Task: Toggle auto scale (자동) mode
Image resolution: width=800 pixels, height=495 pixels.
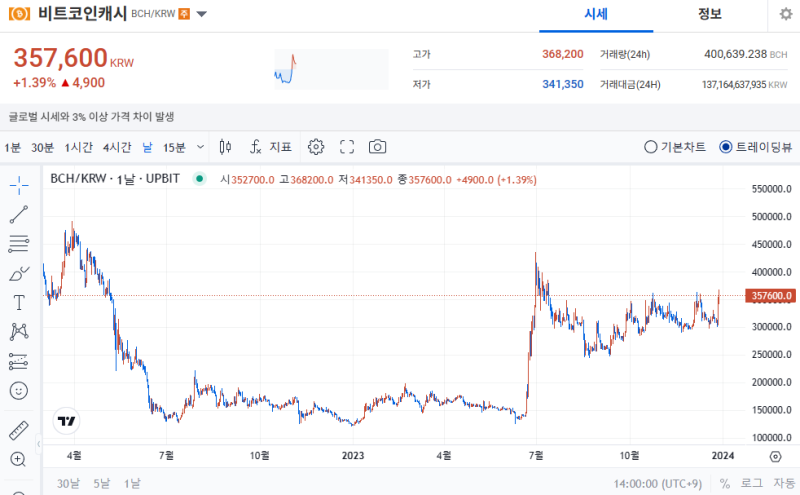Action: tap(784, 483)
